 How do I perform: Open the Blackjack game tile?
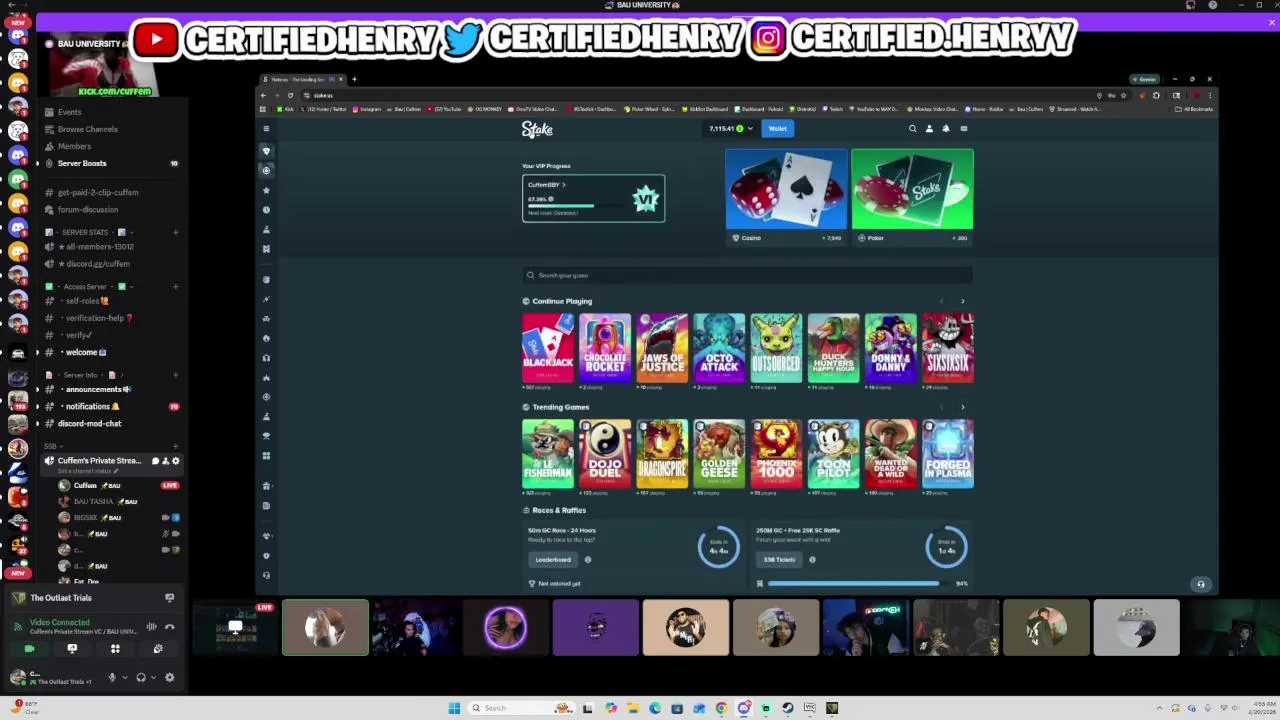(548, 348)
